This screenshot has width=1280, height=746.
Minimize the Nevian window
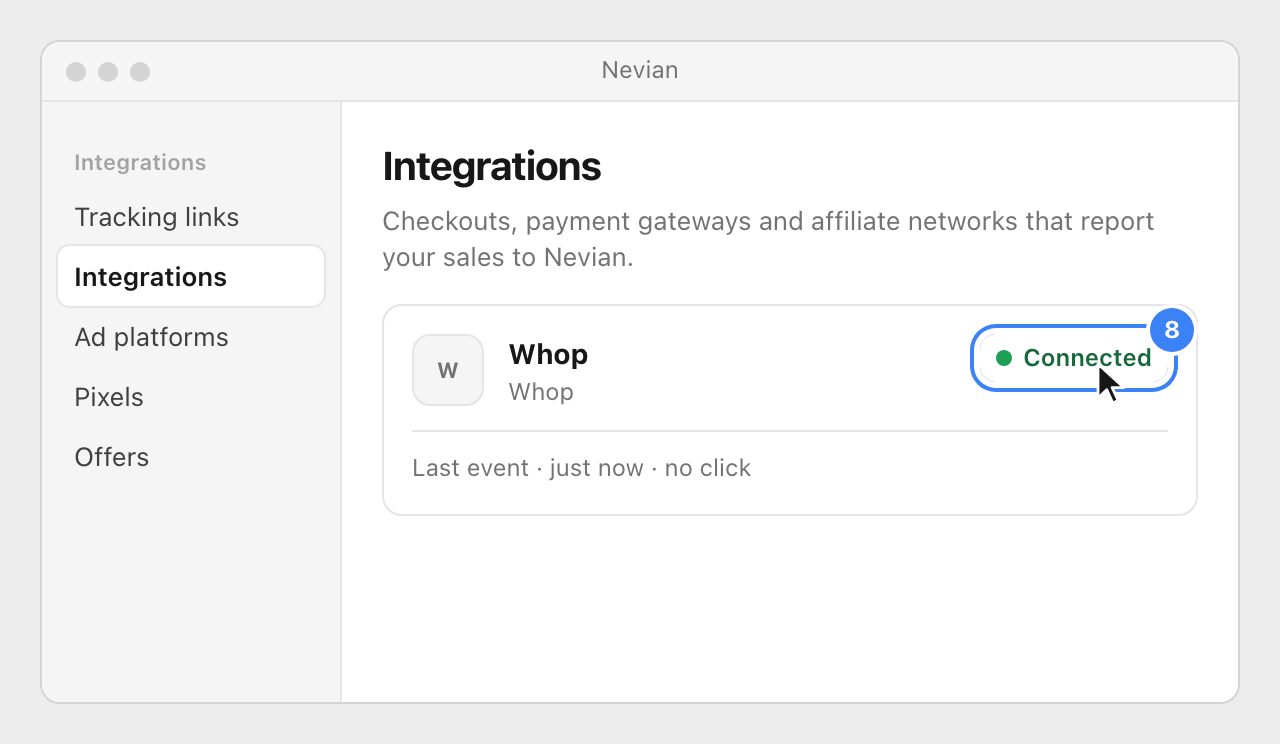coord(108,72)
